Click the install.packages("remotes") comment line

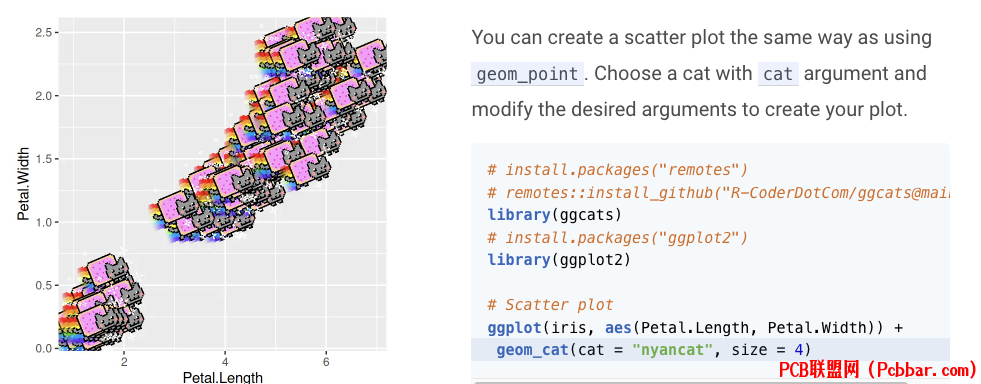[x=618, y=169]
